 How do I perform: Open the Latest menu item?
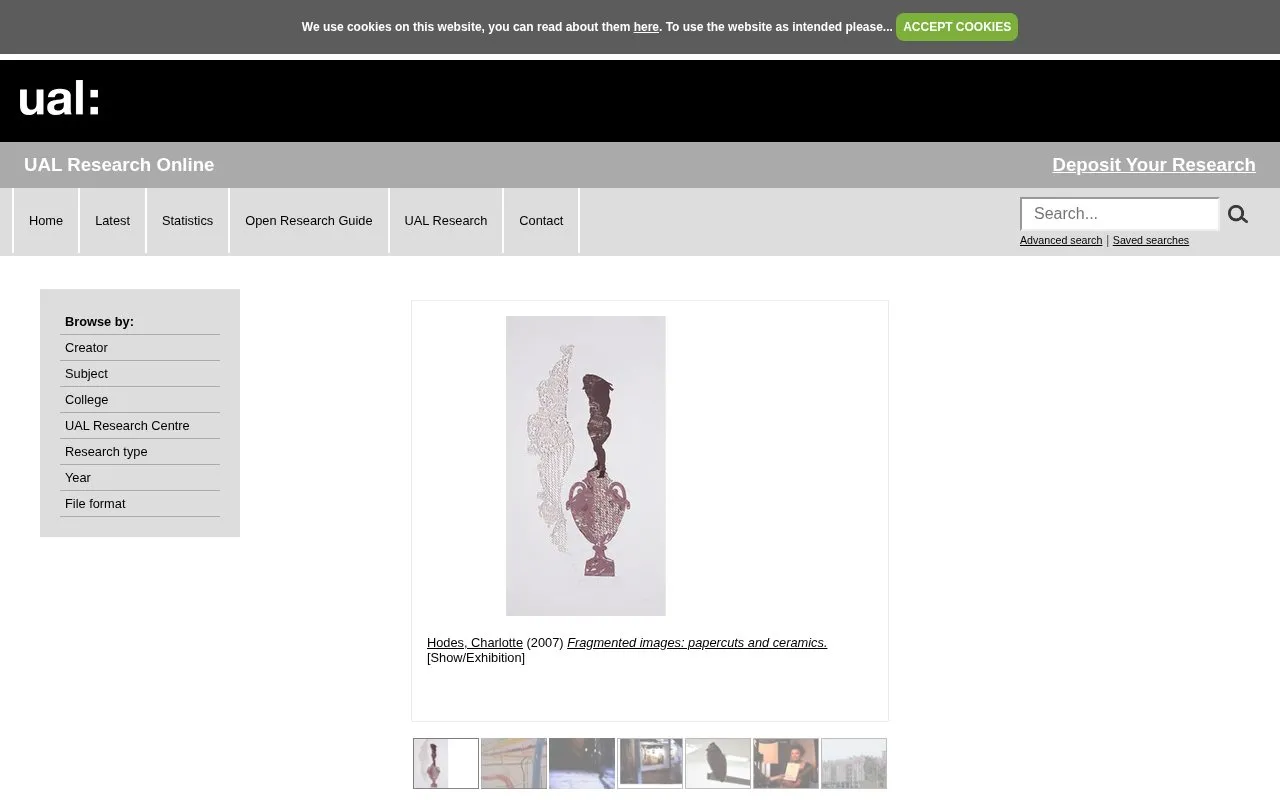click(x=112, y=221)
